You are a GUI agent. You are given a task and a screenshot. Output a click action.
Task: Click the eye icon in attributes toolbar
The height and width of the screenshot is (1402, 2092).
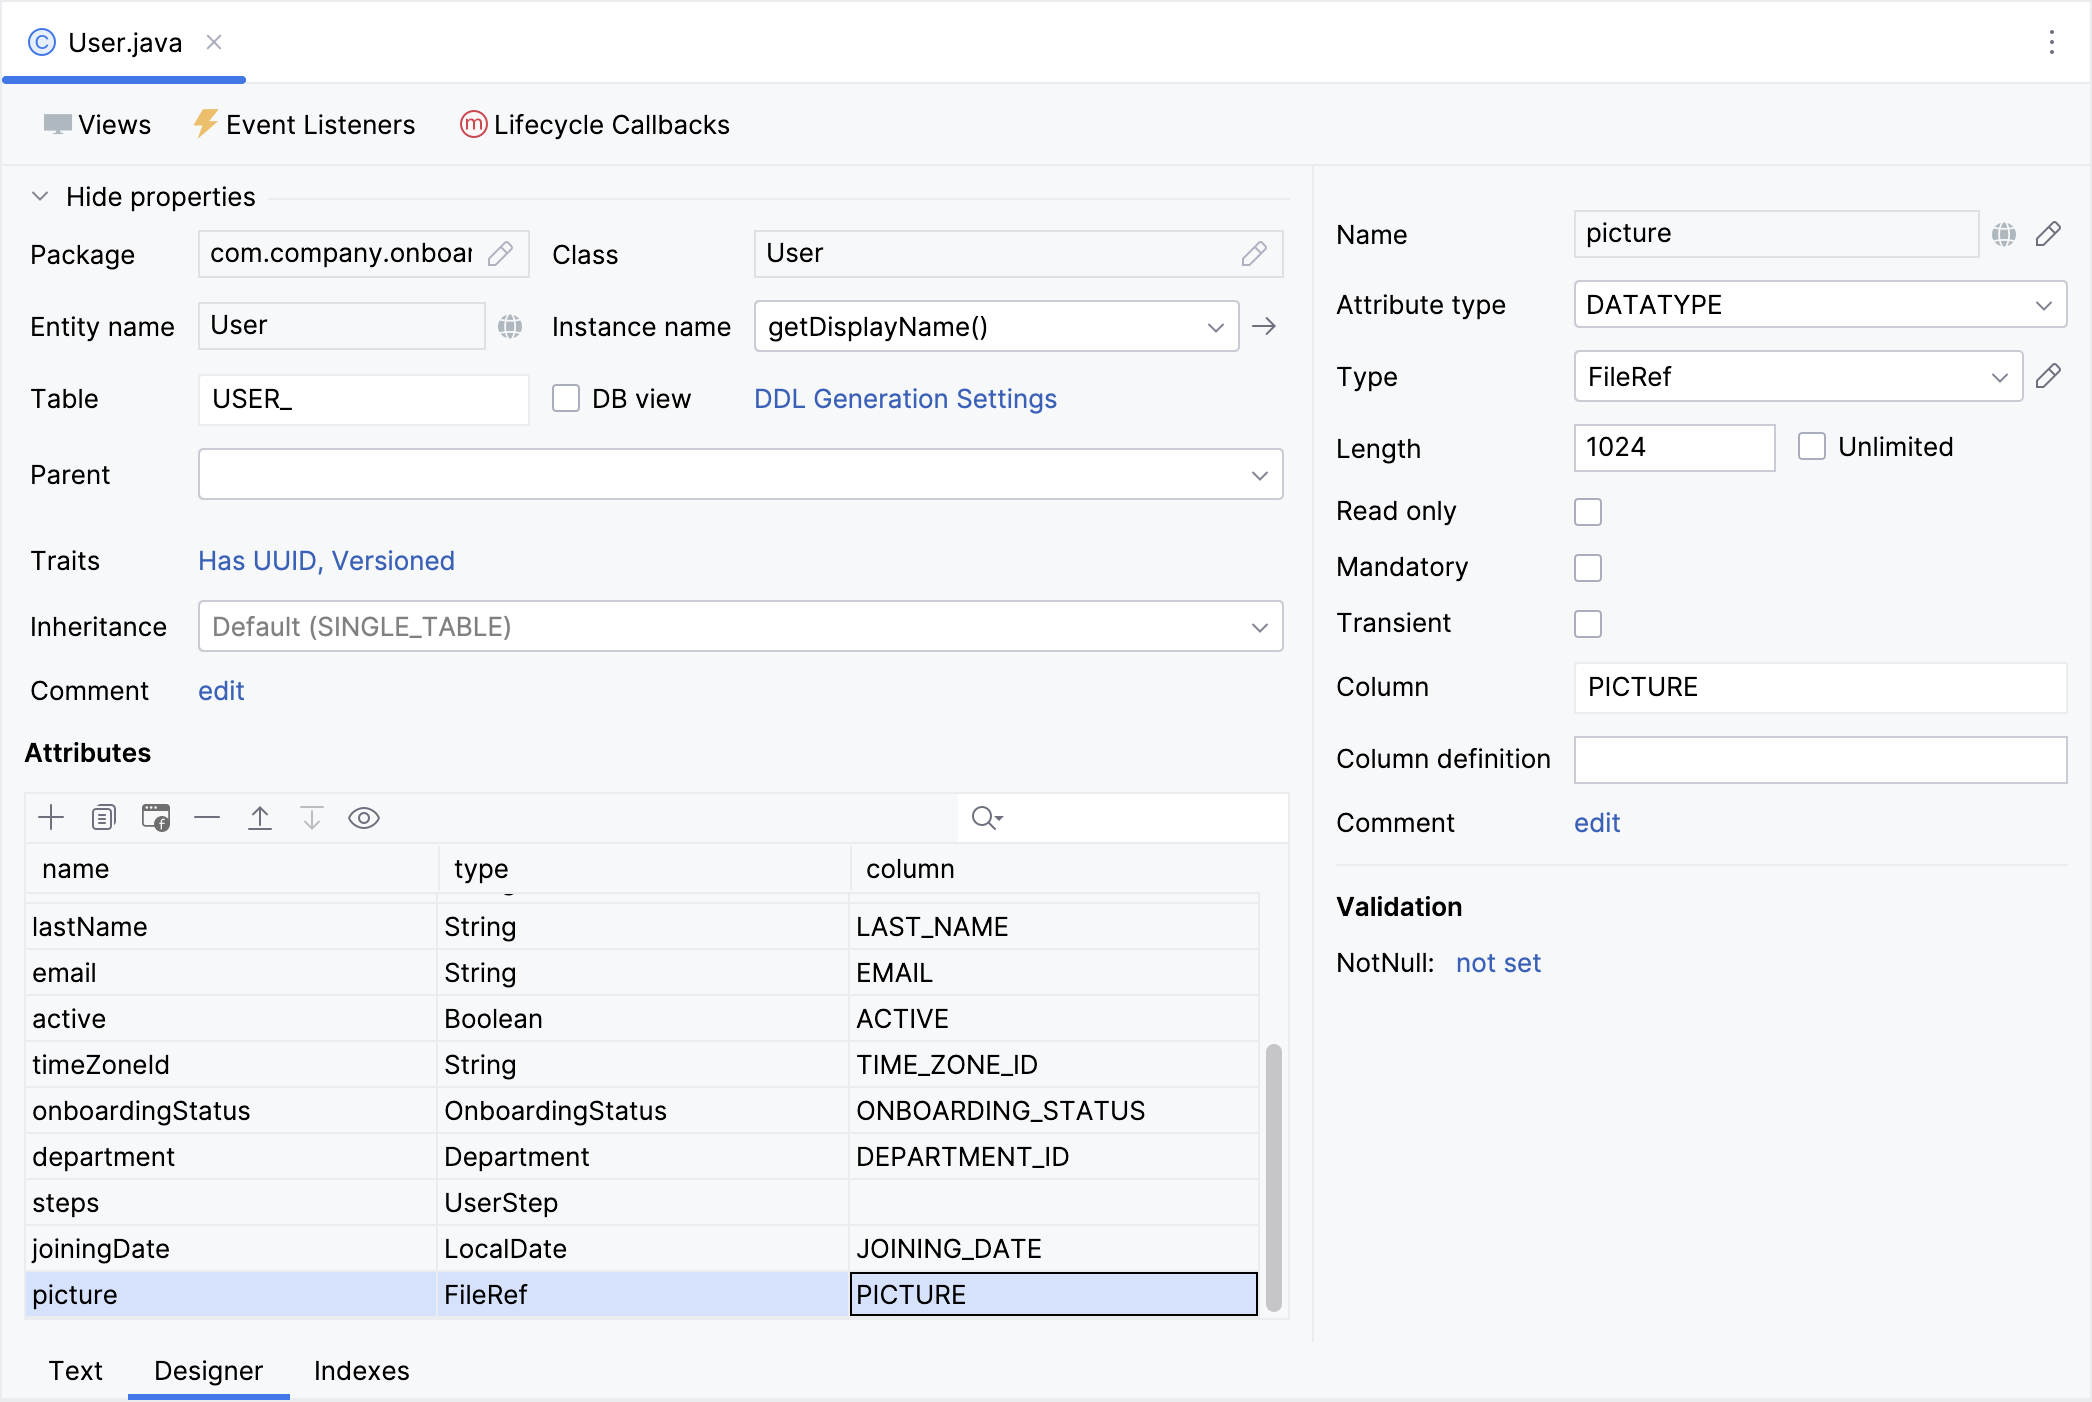point(364,818)
